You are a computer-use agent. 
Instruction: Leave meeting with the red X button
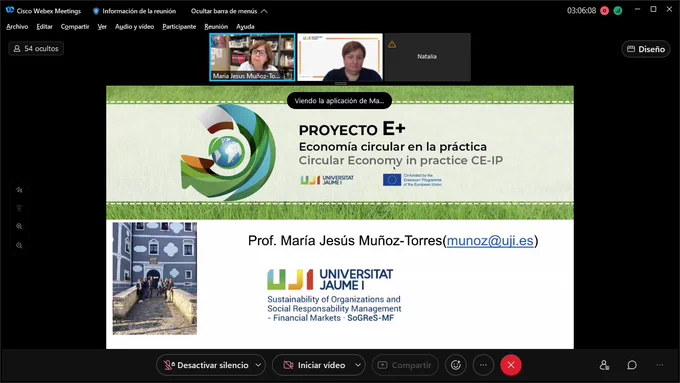click(x=511, y=365)
